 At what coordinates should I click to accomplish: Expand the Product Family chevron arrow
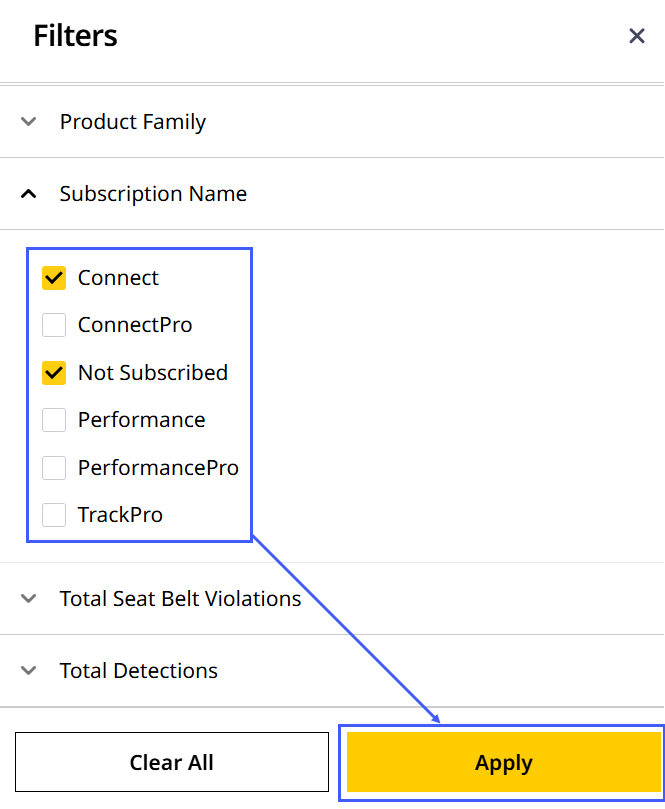coord(28,122)
